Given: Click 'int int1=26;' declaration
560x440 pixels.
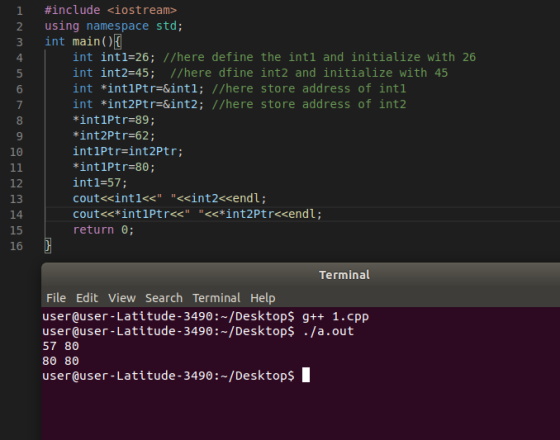Looking at the screenshot, I should (x=114, y=57).
